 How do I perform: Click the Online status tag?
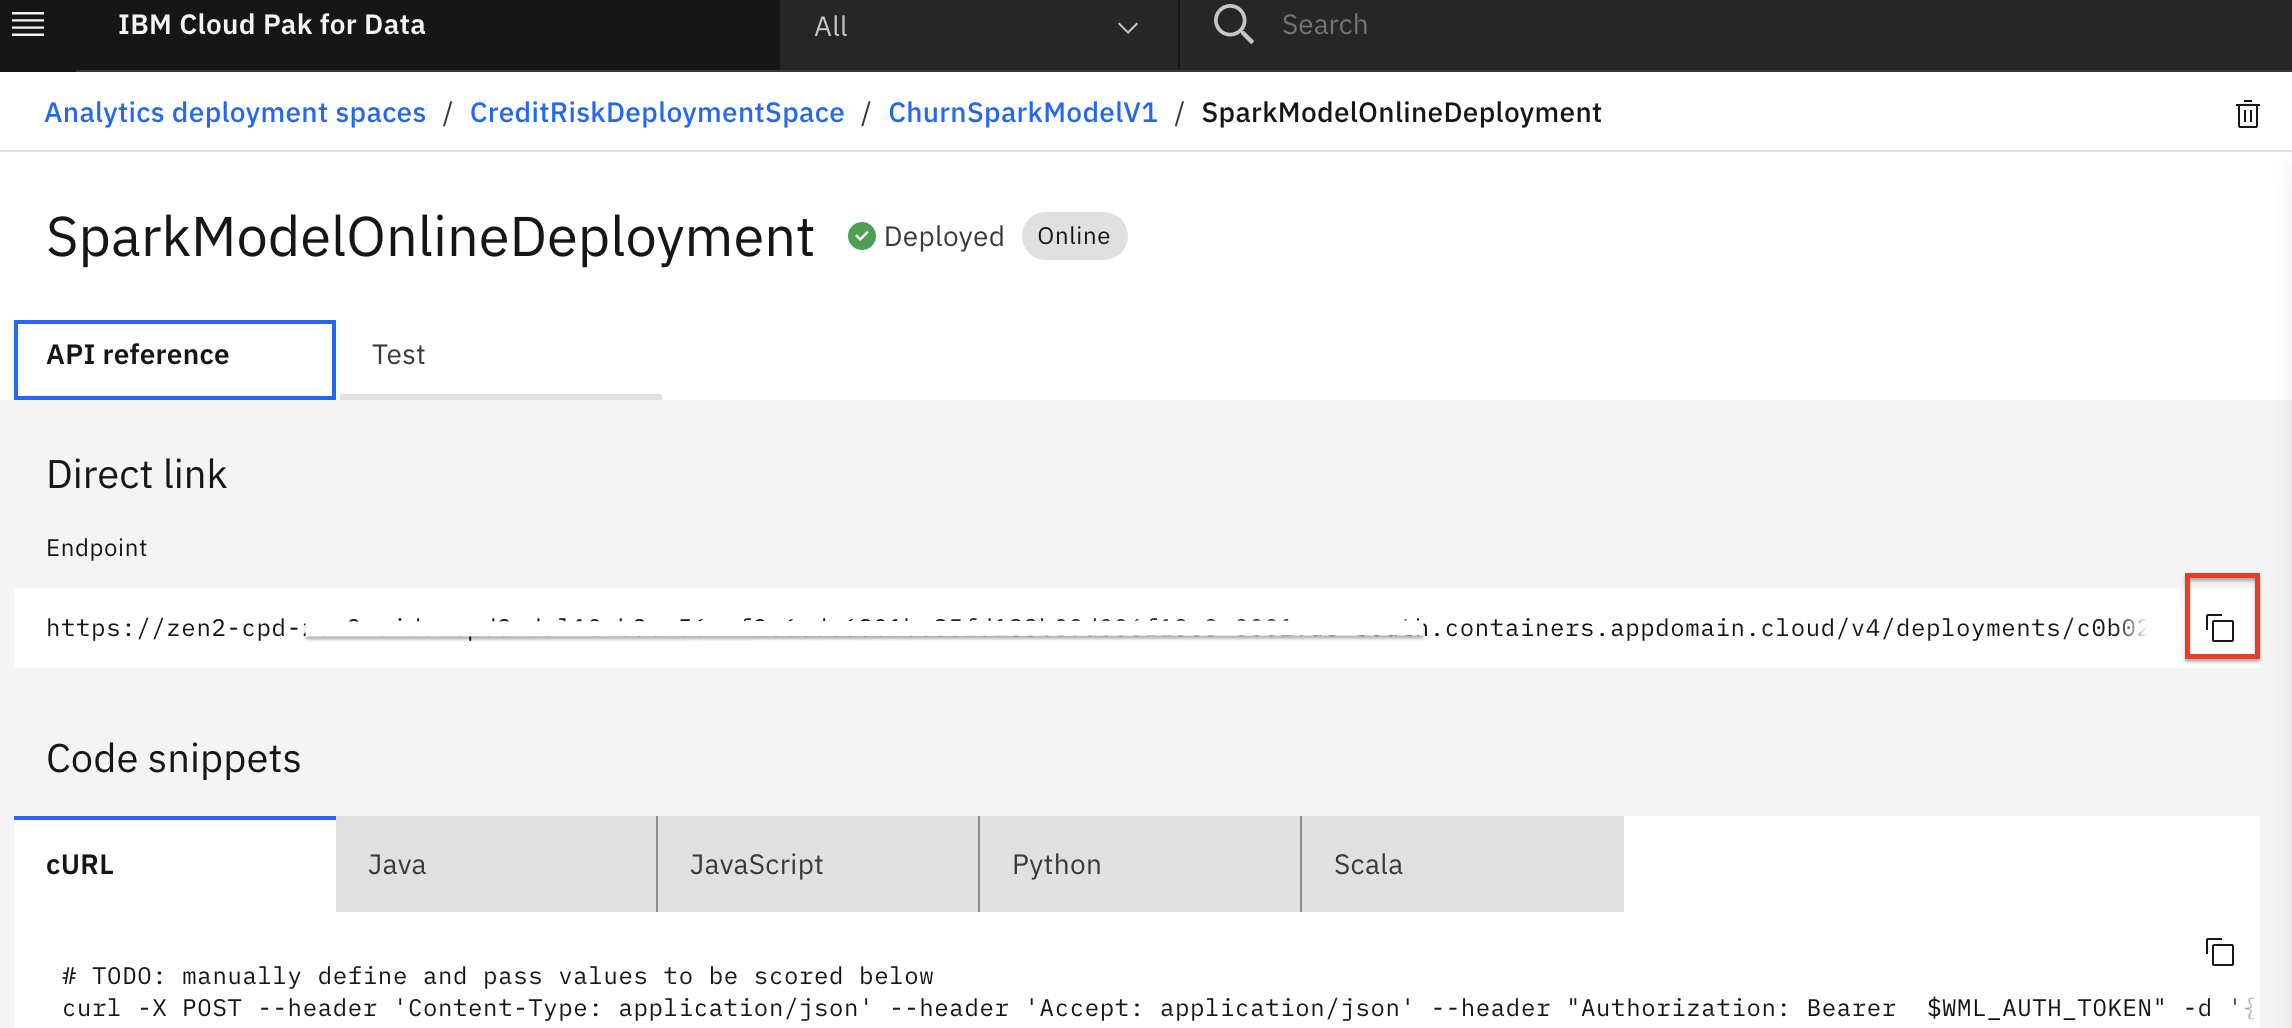coord(1074,236)
